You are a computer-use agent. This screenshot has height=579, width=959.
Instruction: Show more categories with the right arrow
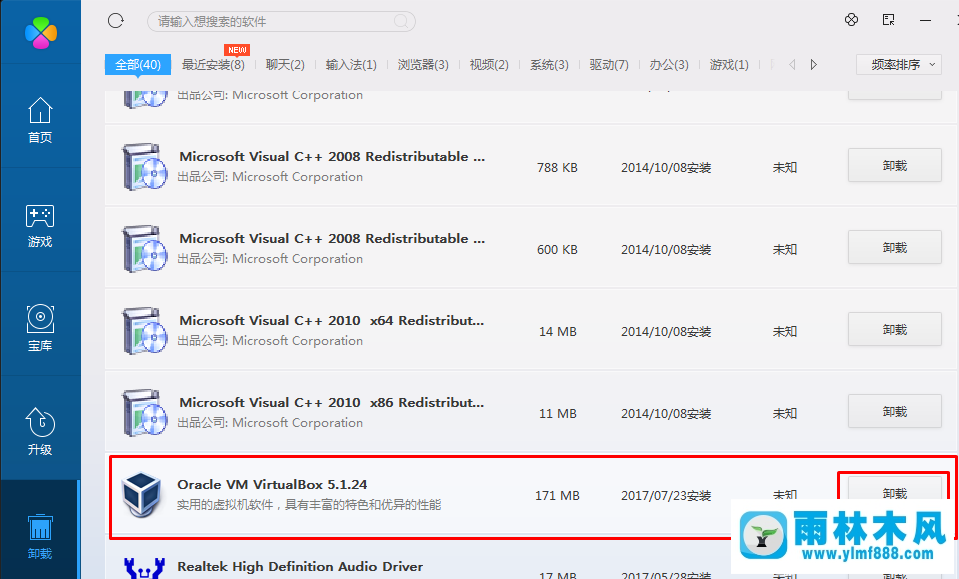click(x=813, y=64)
